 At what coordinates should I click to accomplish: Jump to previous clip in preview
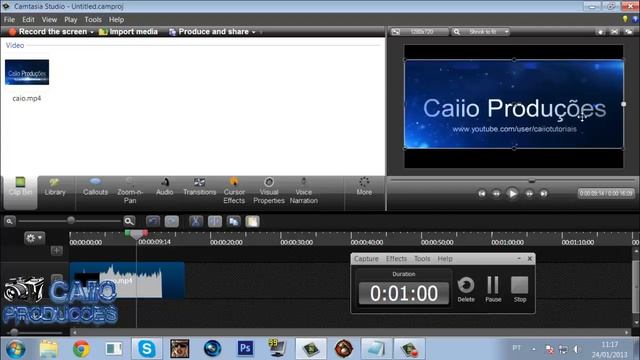tap(482, 193)
